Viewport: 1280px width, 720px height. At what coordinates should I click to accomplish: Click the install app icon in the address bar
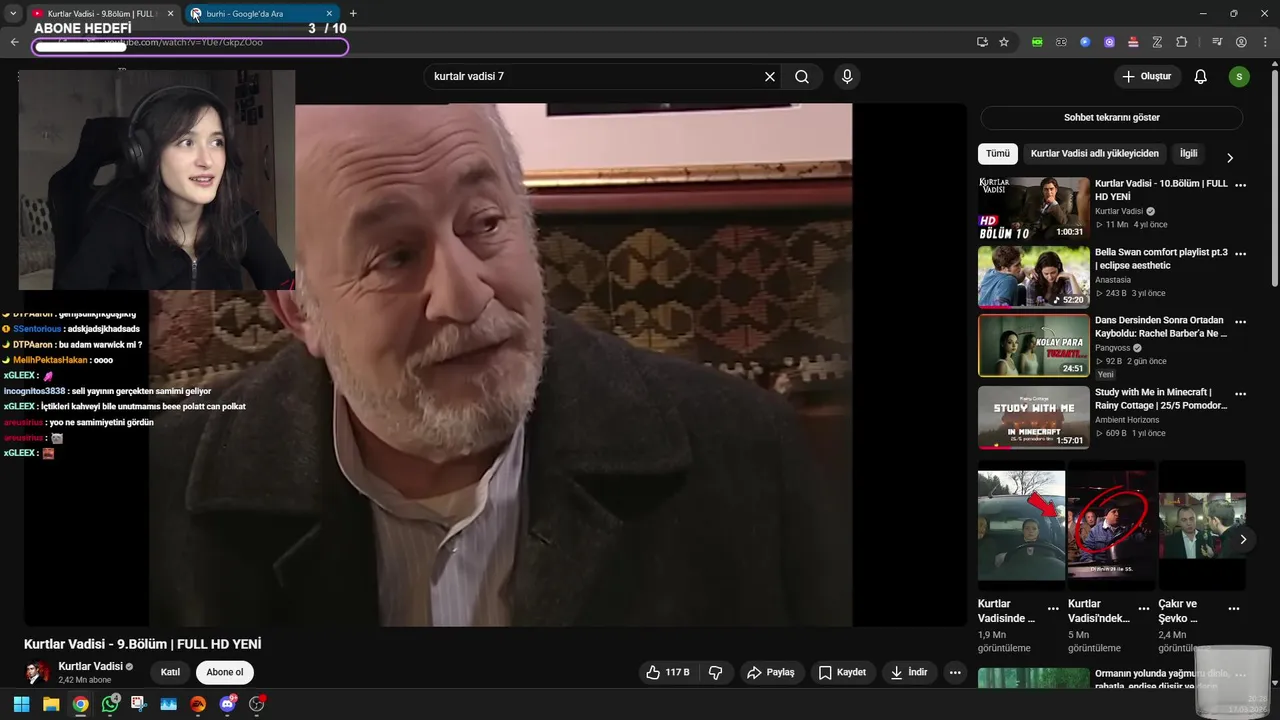click(982, 42)
